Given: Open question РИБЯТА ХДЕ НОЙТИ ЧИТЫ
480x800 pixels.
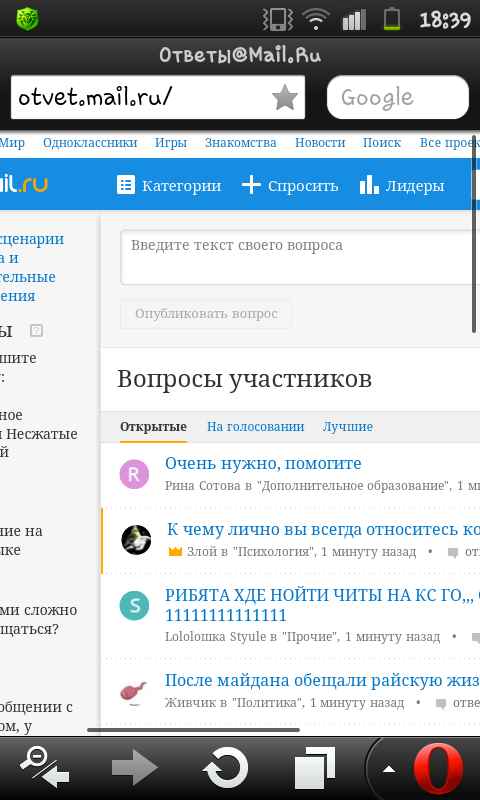Looking at the screenshot, I should [x=322, y=605].
